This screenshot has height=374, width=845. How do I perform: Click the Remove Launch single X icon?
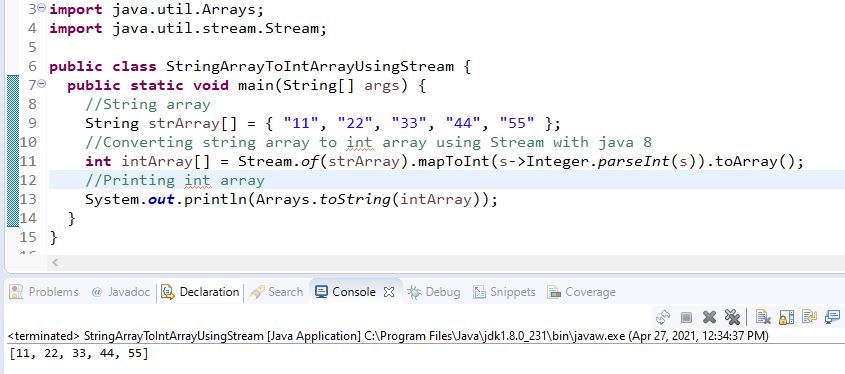710,317
